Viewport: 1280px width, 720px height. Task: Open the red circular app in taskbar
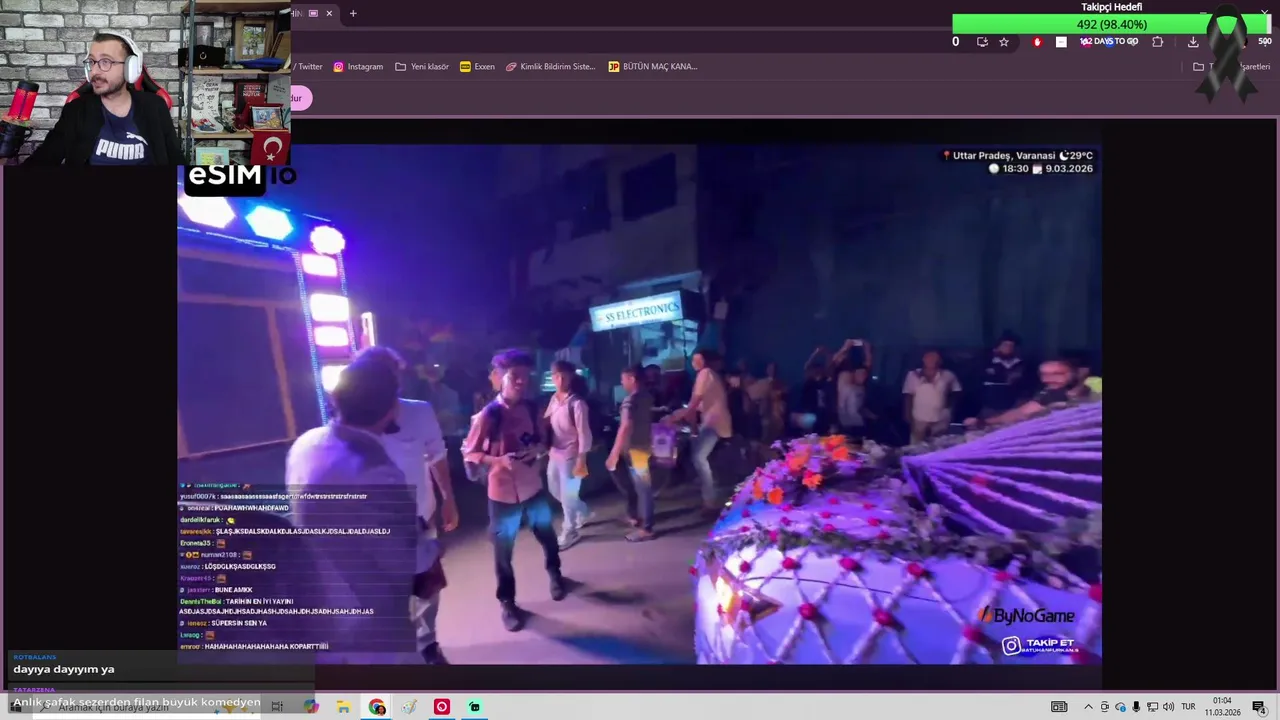pyautogui.click(x=442, y=707)
